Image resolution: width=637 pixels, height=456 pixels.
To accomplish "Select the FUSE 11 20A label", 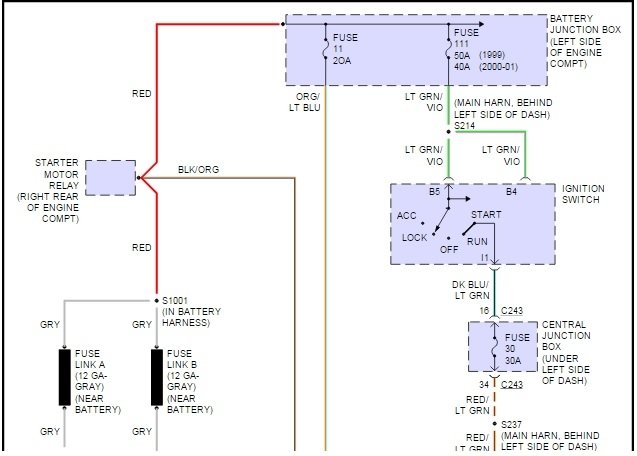I will 345,49.
